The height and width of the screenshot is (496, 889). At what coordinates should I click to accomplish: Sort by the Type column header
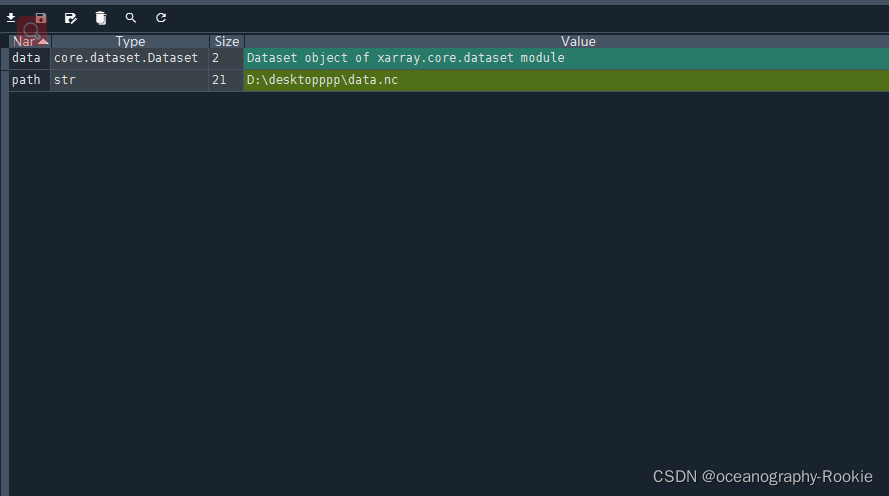click(130, 41)
